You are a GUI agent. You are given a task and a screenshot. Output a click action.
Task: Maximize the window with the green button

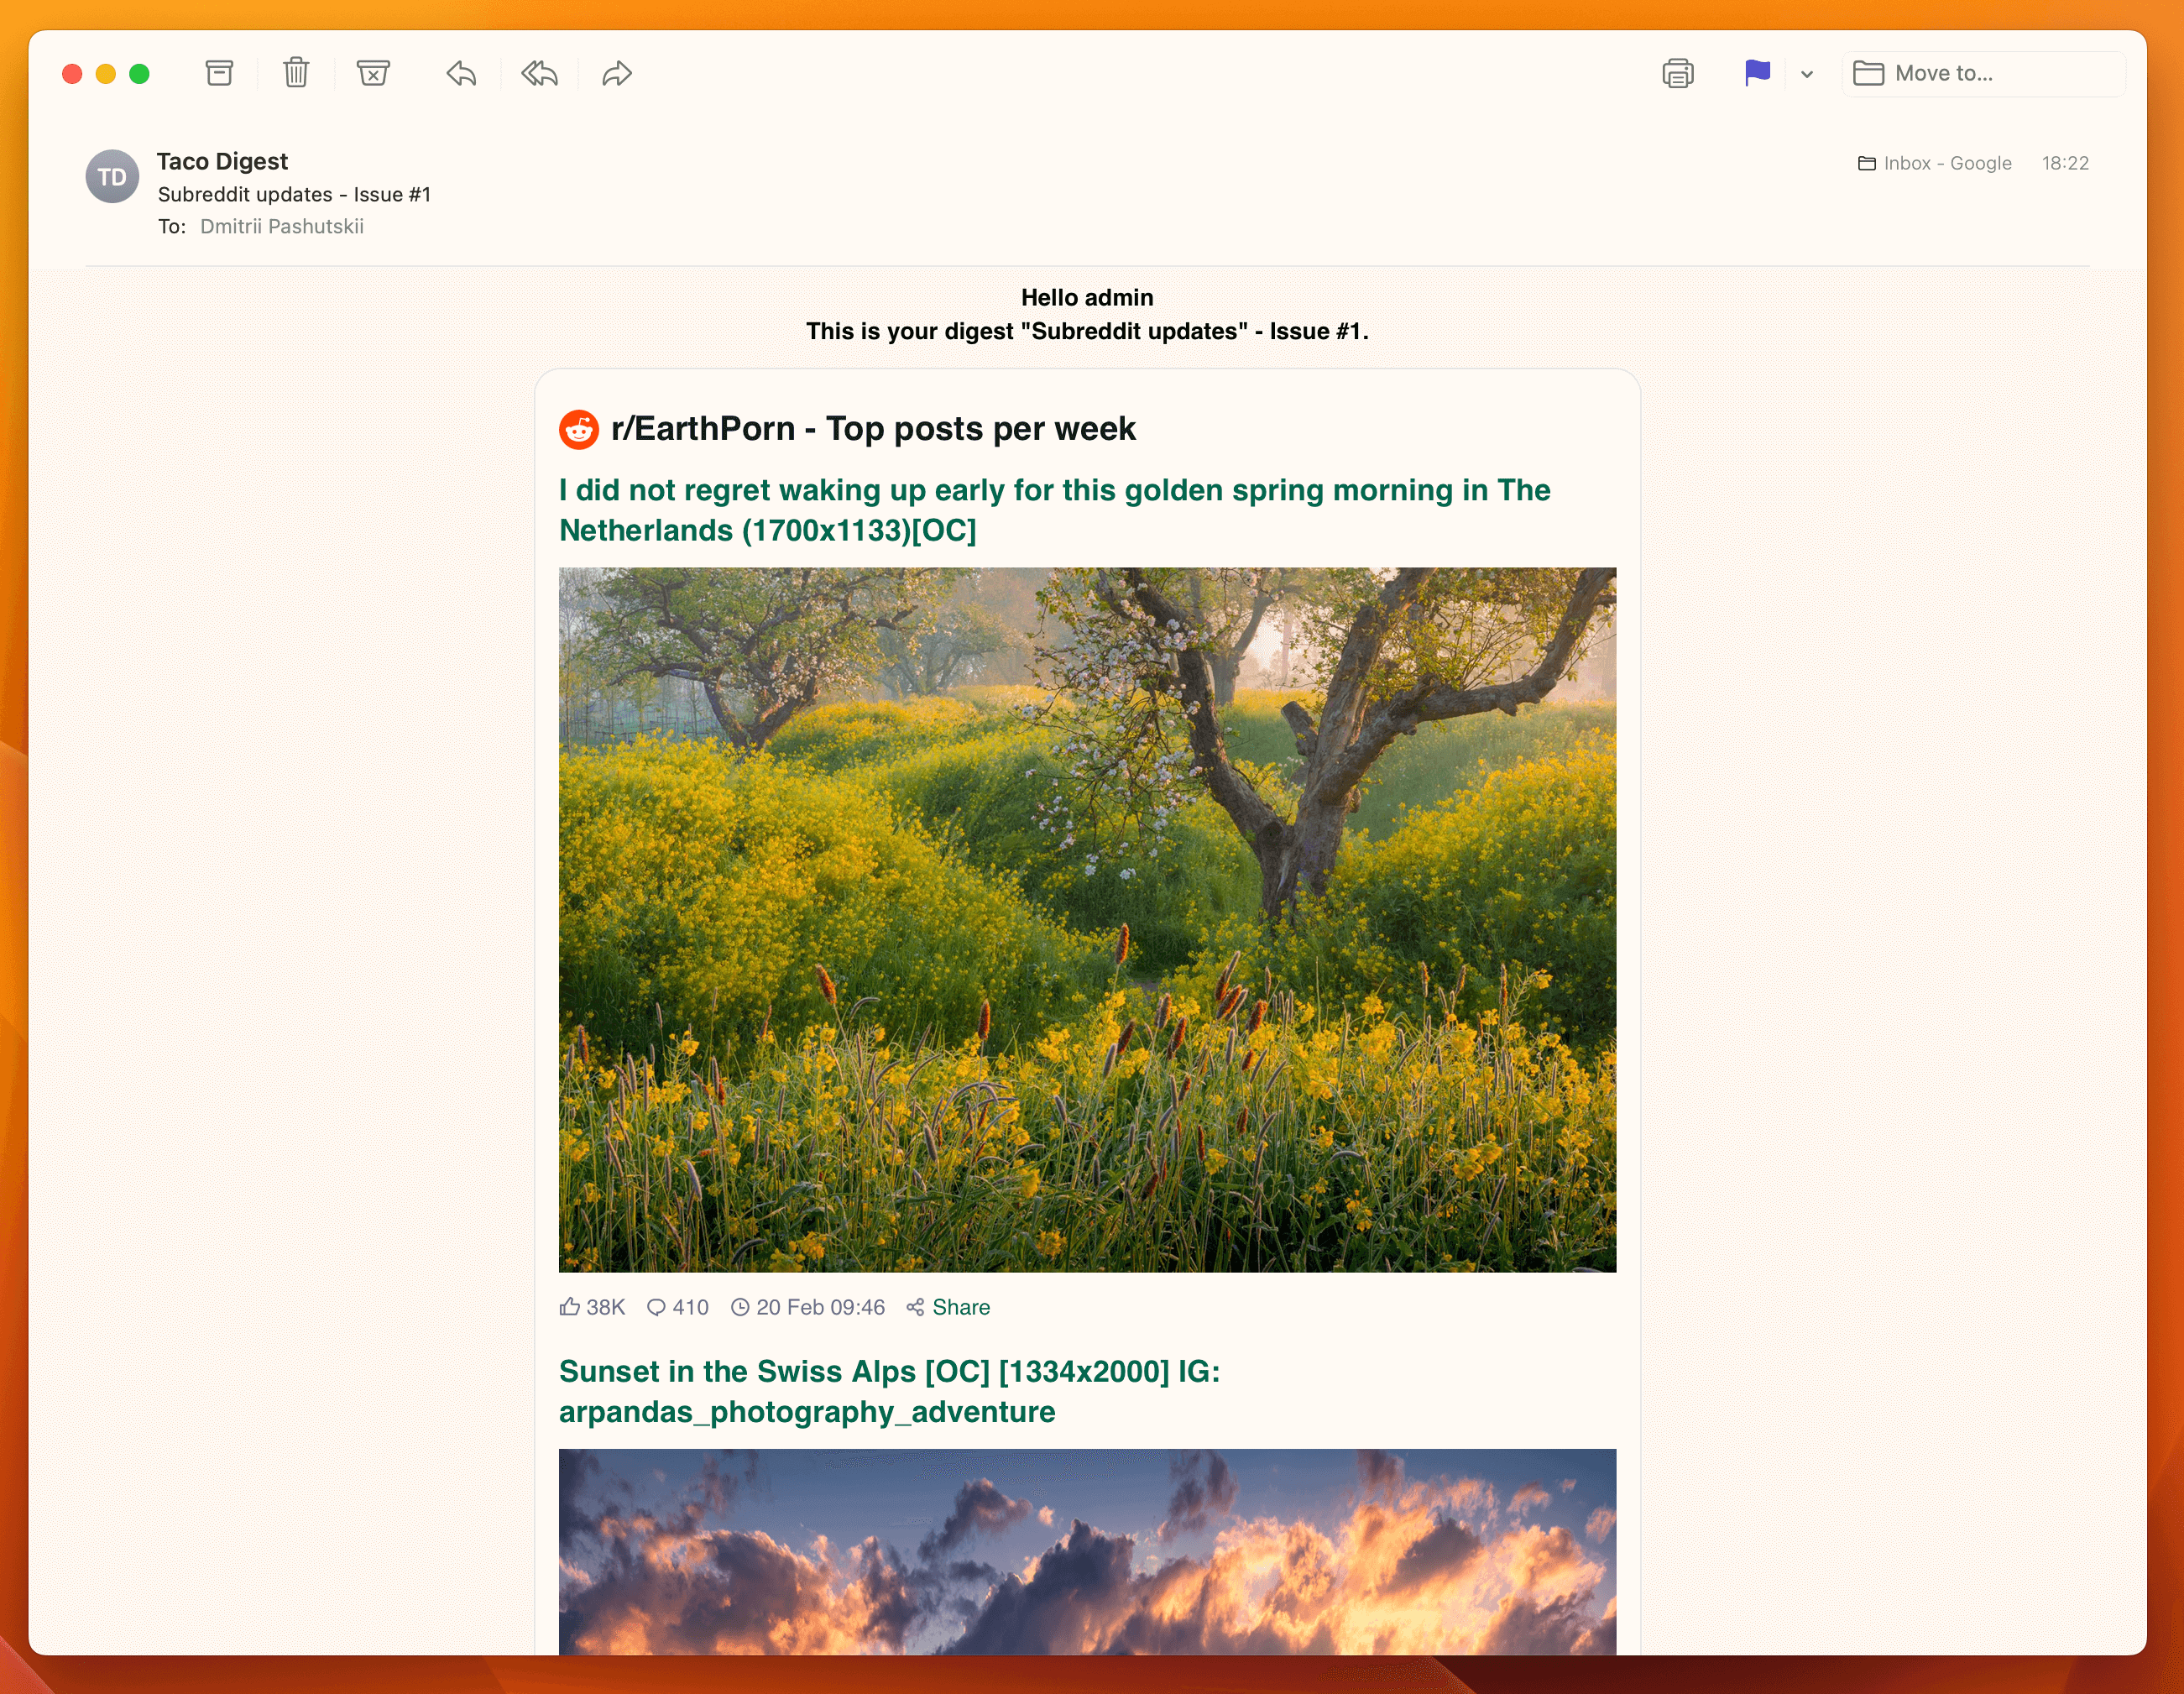click(140, 74)
